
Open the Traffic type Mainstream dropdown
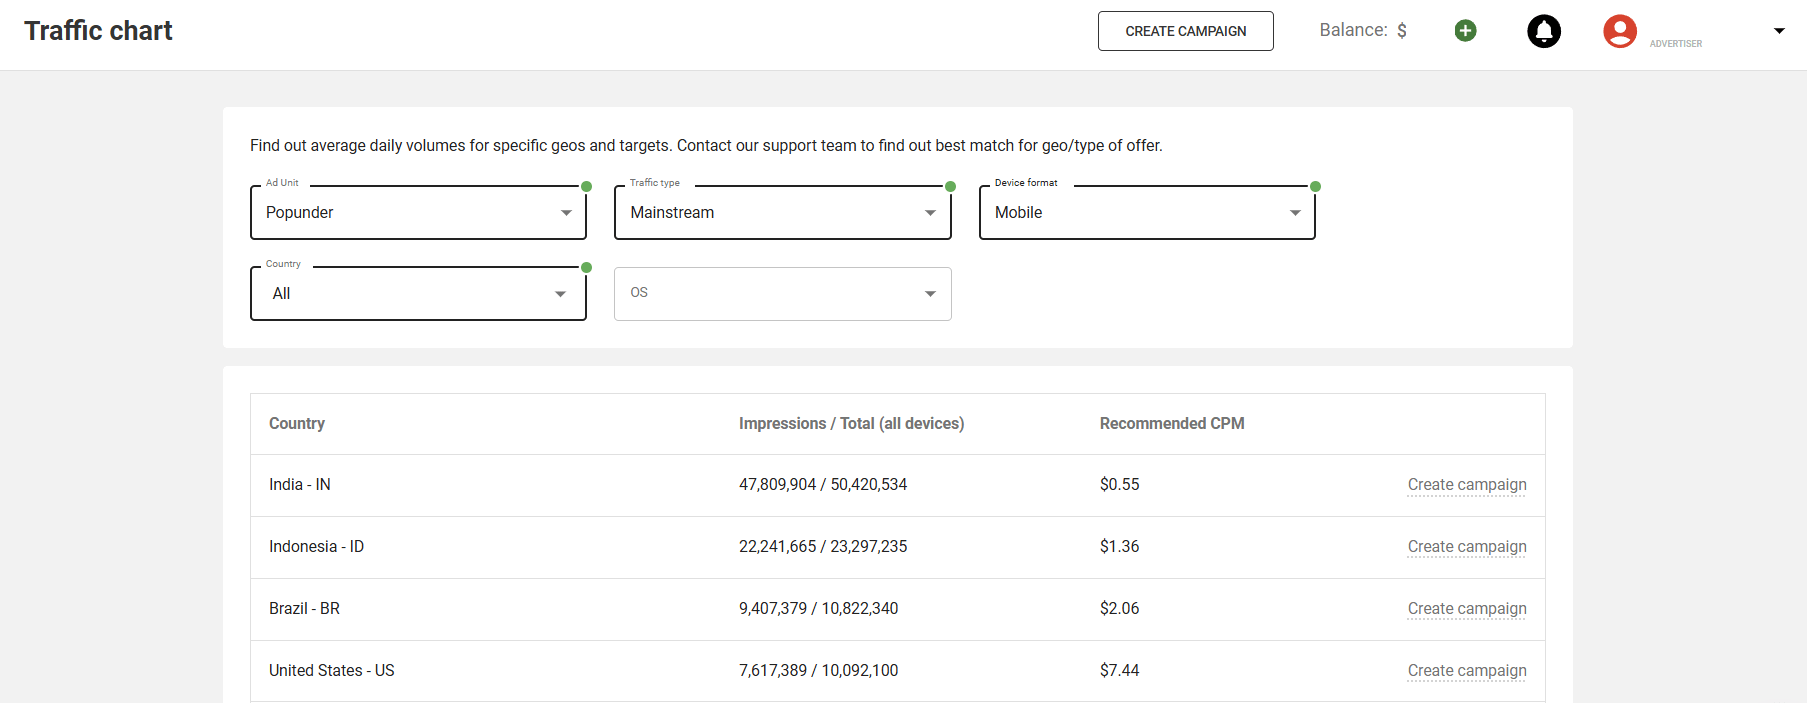[x=782, y=213]
